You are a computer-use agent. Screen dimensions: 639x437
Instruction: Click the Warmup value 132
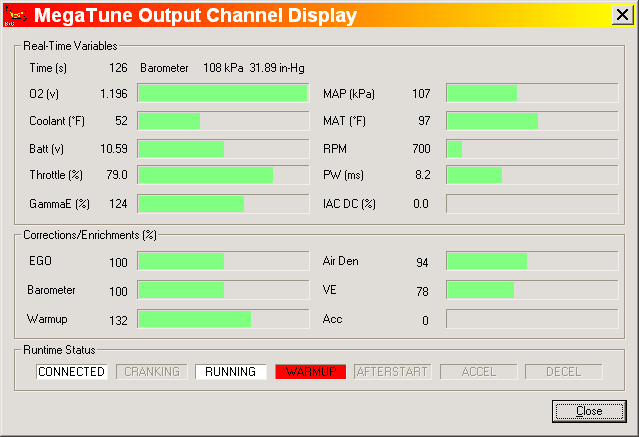point(118,320)
